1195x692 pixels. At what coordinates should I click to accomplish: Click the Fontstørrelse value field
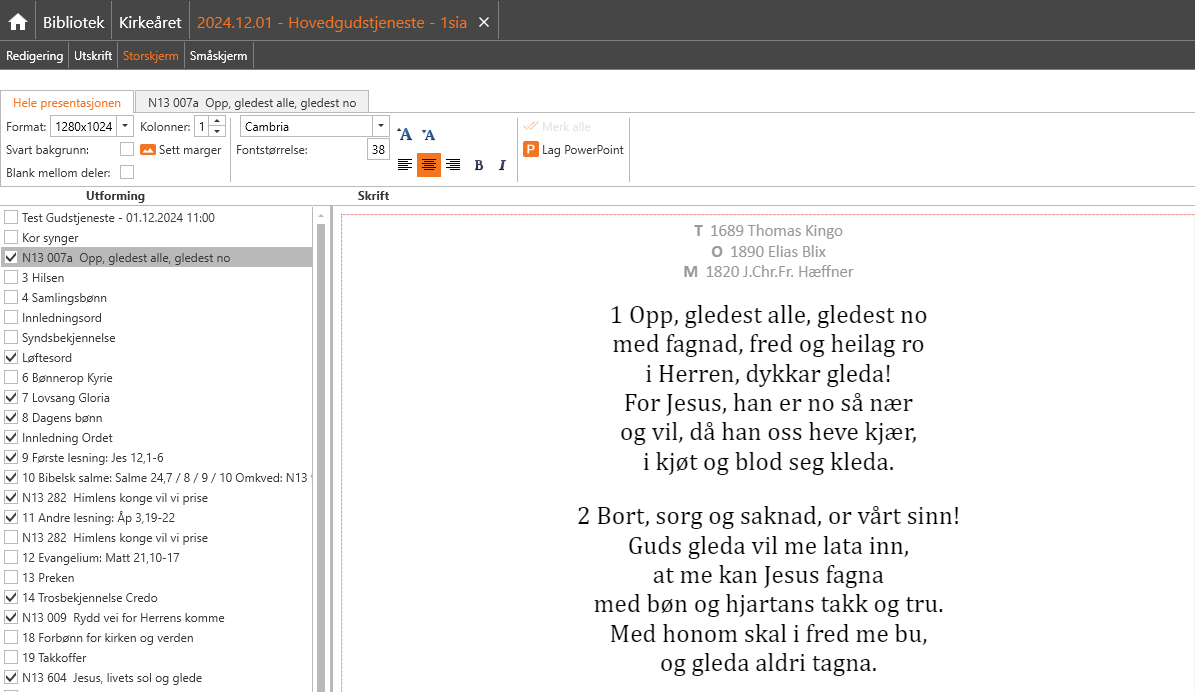click(378, 149)
